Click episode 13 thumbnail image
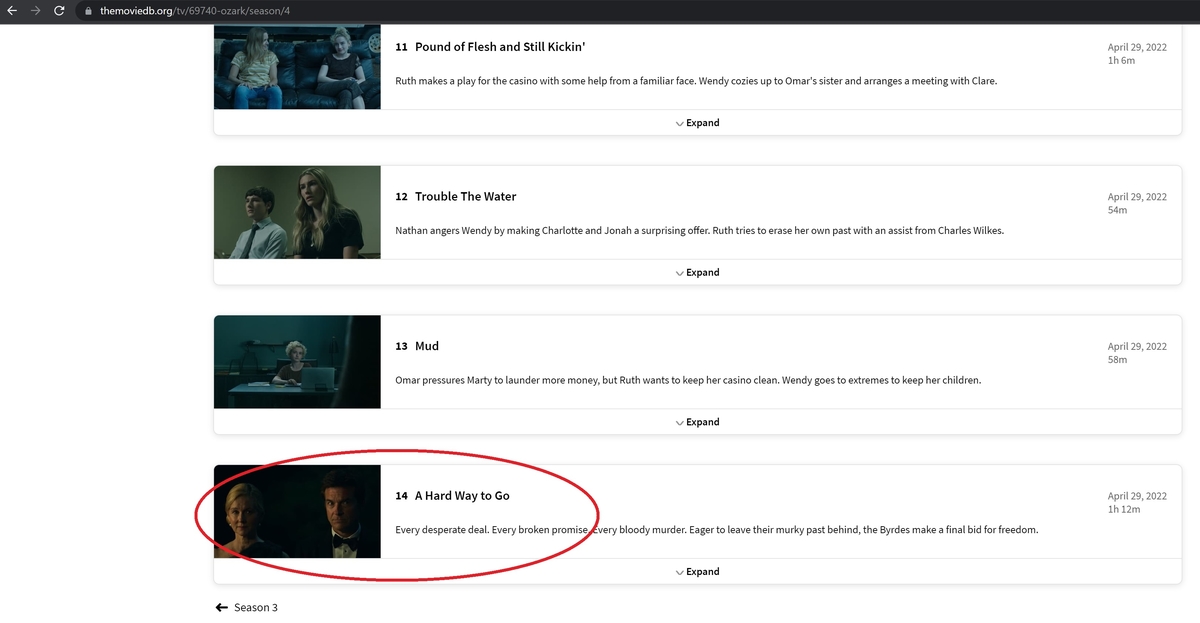Image resolution: width=1200 pixels, height=623 pixels. click(x=297, y=362)
